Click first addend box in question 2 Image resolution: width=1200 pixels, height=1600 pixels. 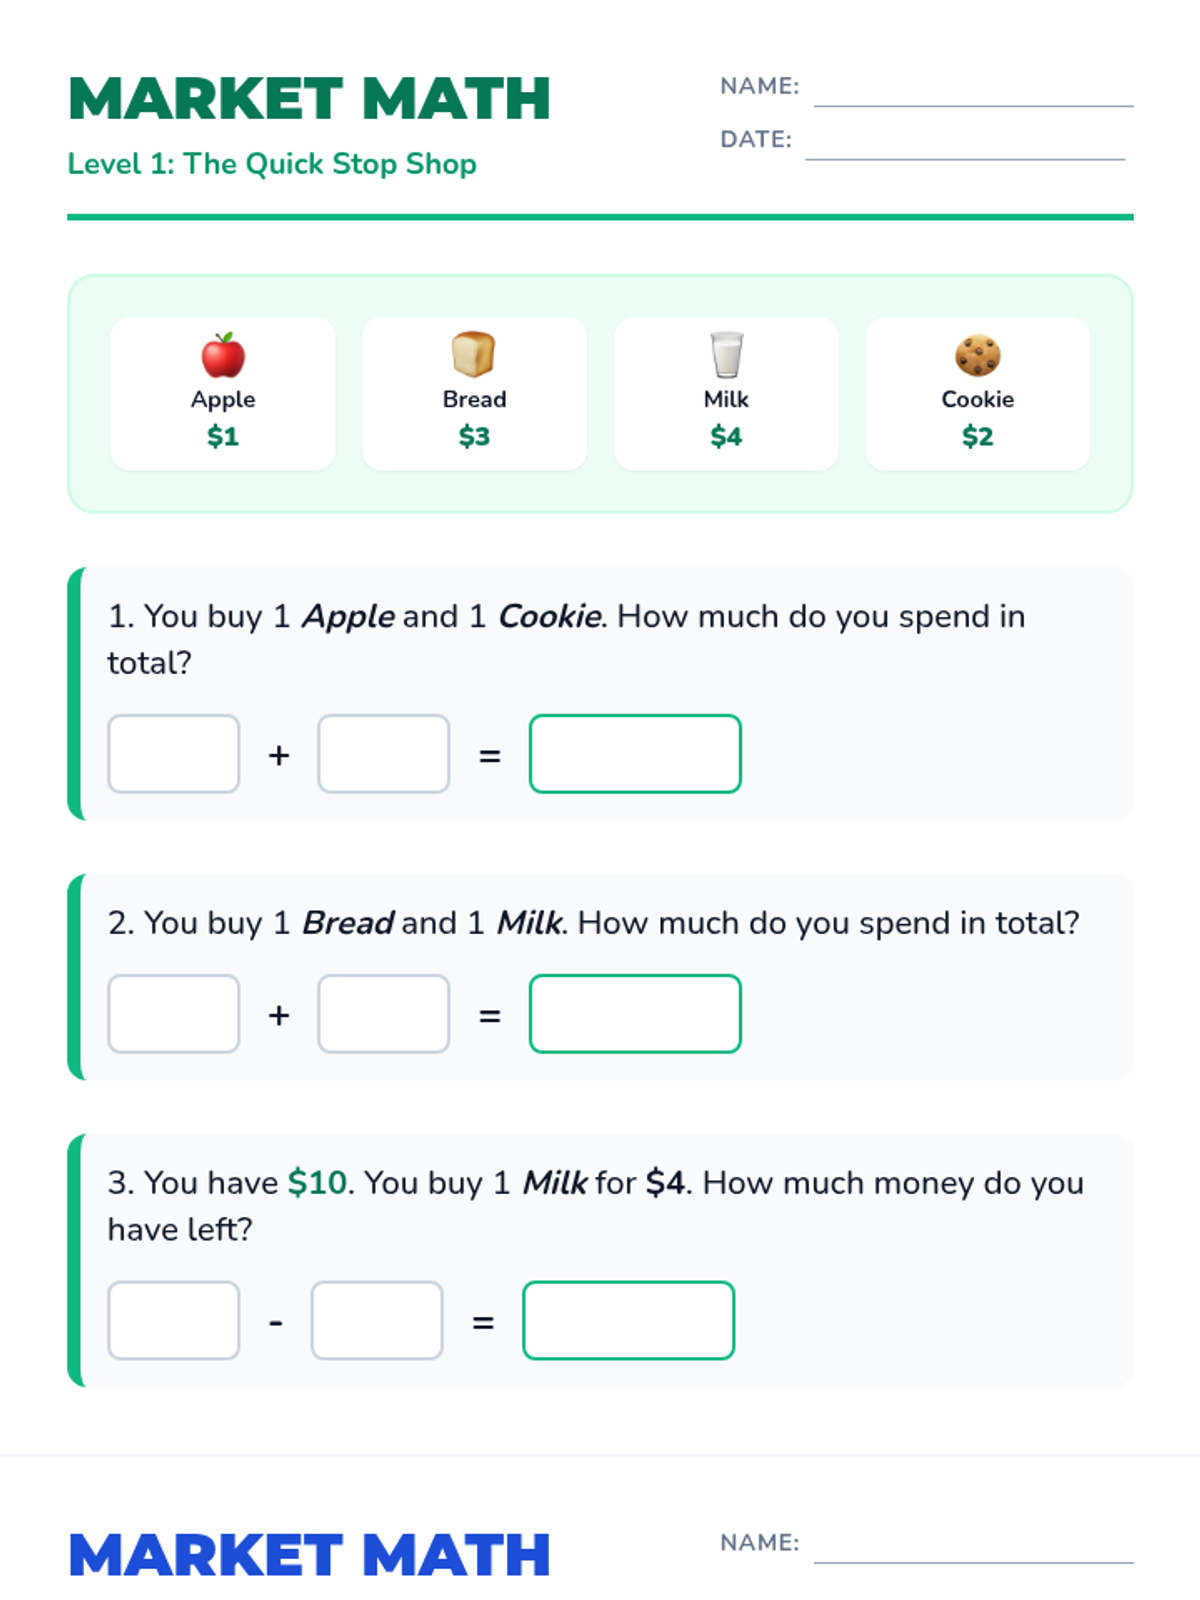pos(174,1014)
